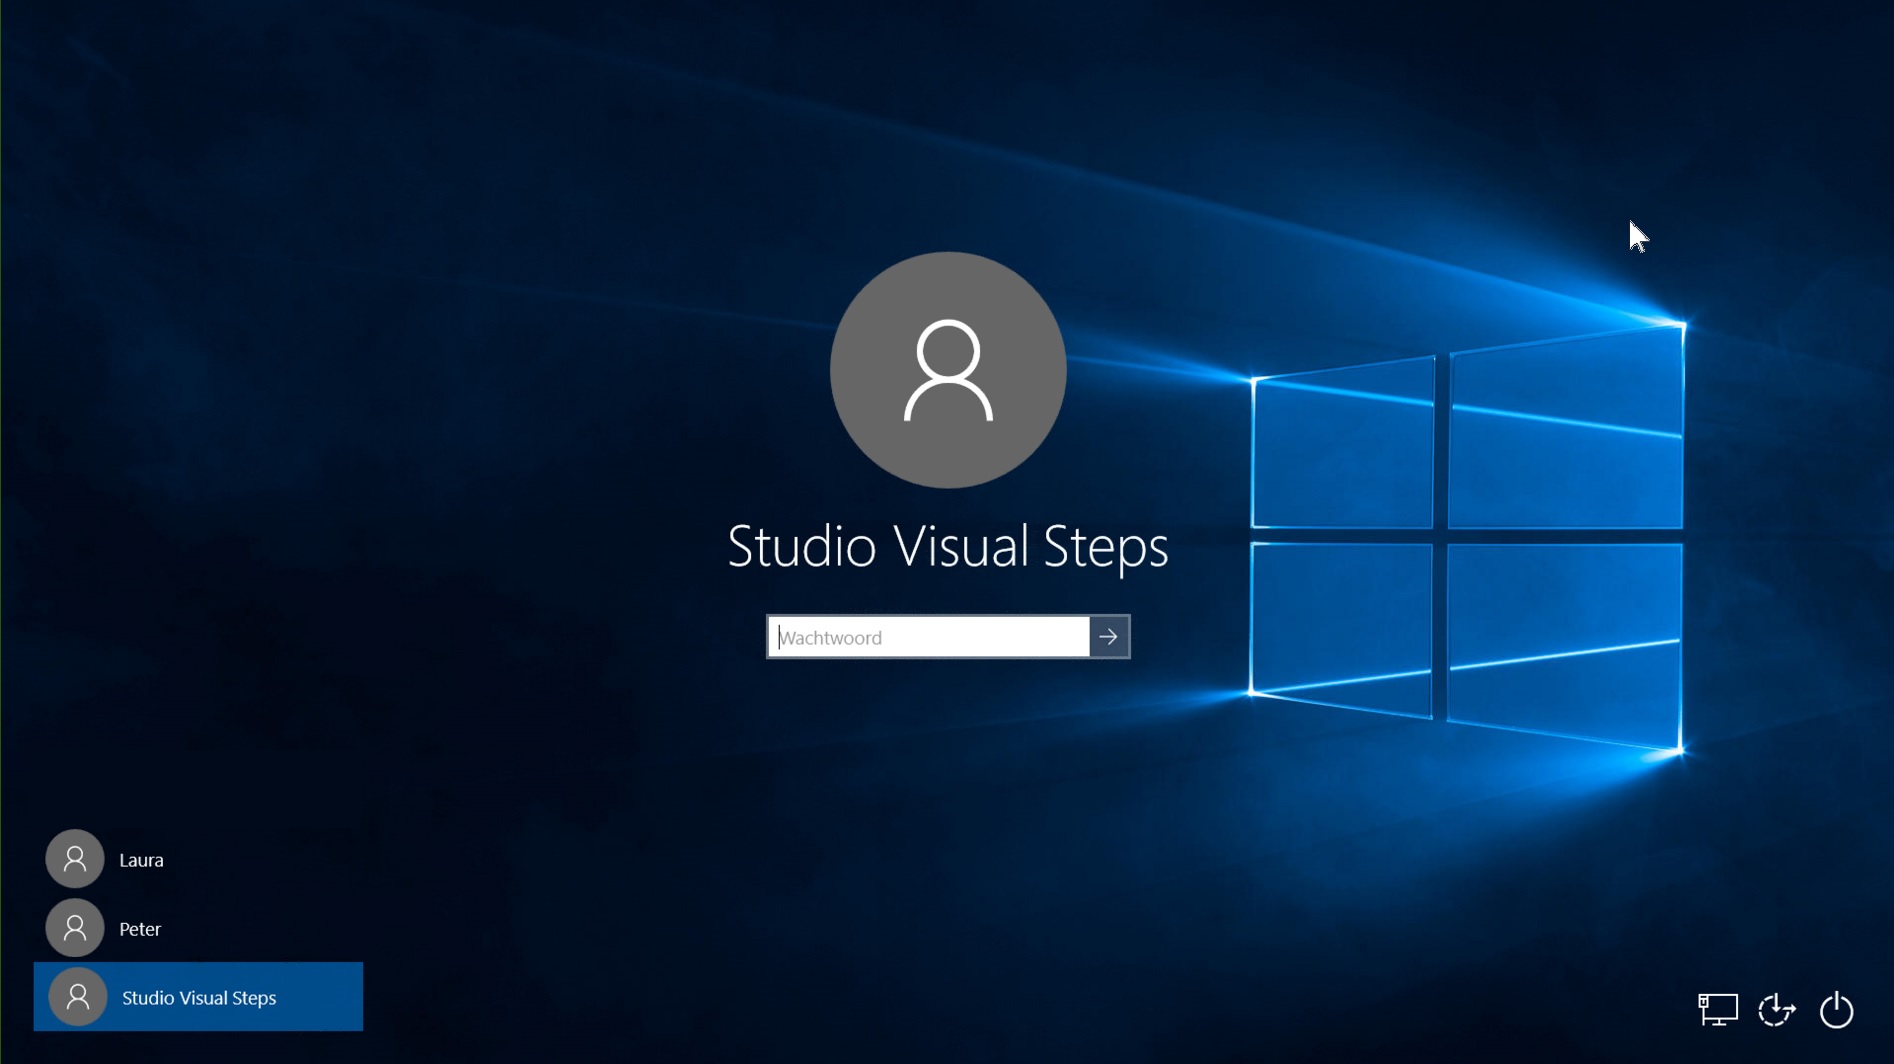Screen dimensions: 1894x1064
Task: Click the network connection icon
Action: 1718,1010
